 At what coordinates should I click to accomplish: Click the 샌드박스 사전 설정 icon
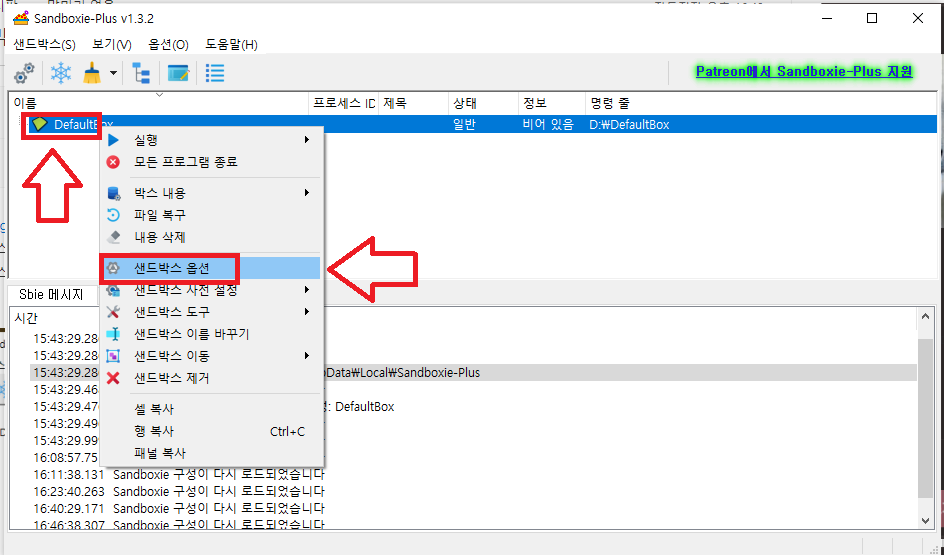click(x=113, y=291)
